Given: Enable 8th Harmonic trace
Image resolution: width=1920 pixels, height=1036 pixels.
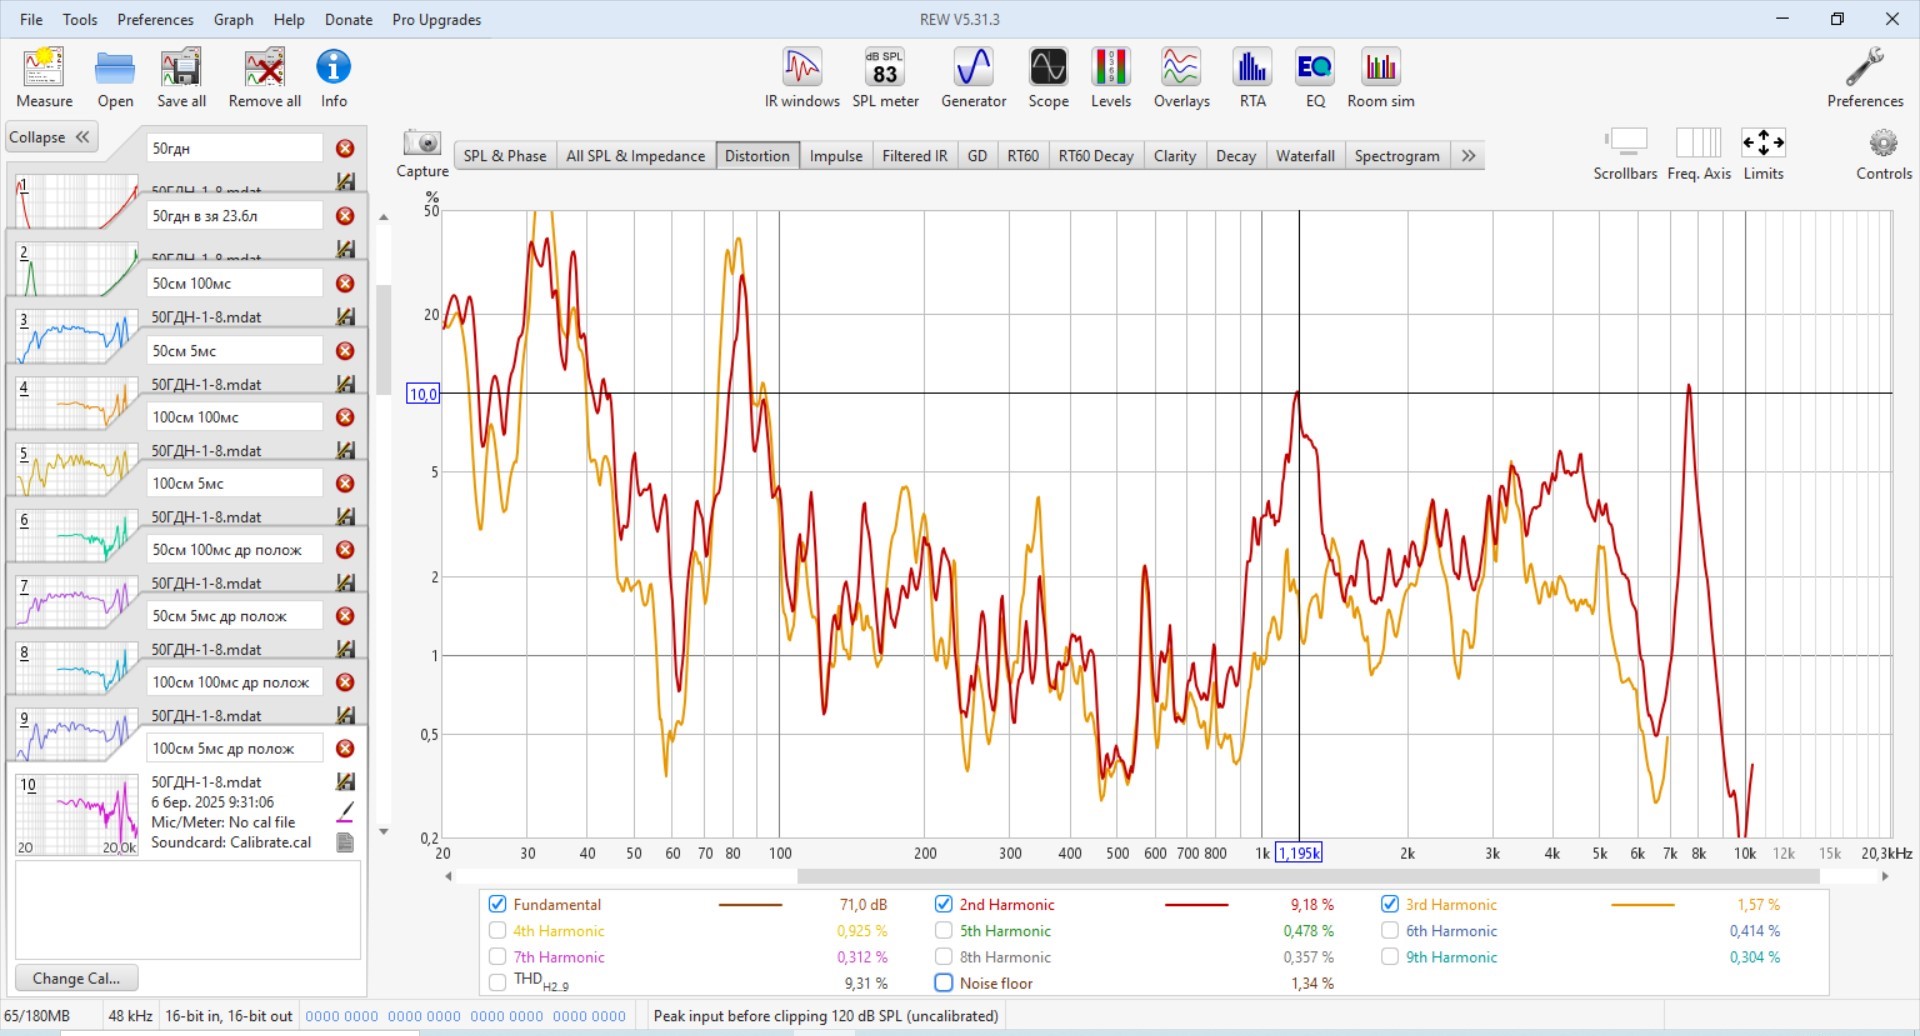Looking at the screenshot, I should click(943, 957).
